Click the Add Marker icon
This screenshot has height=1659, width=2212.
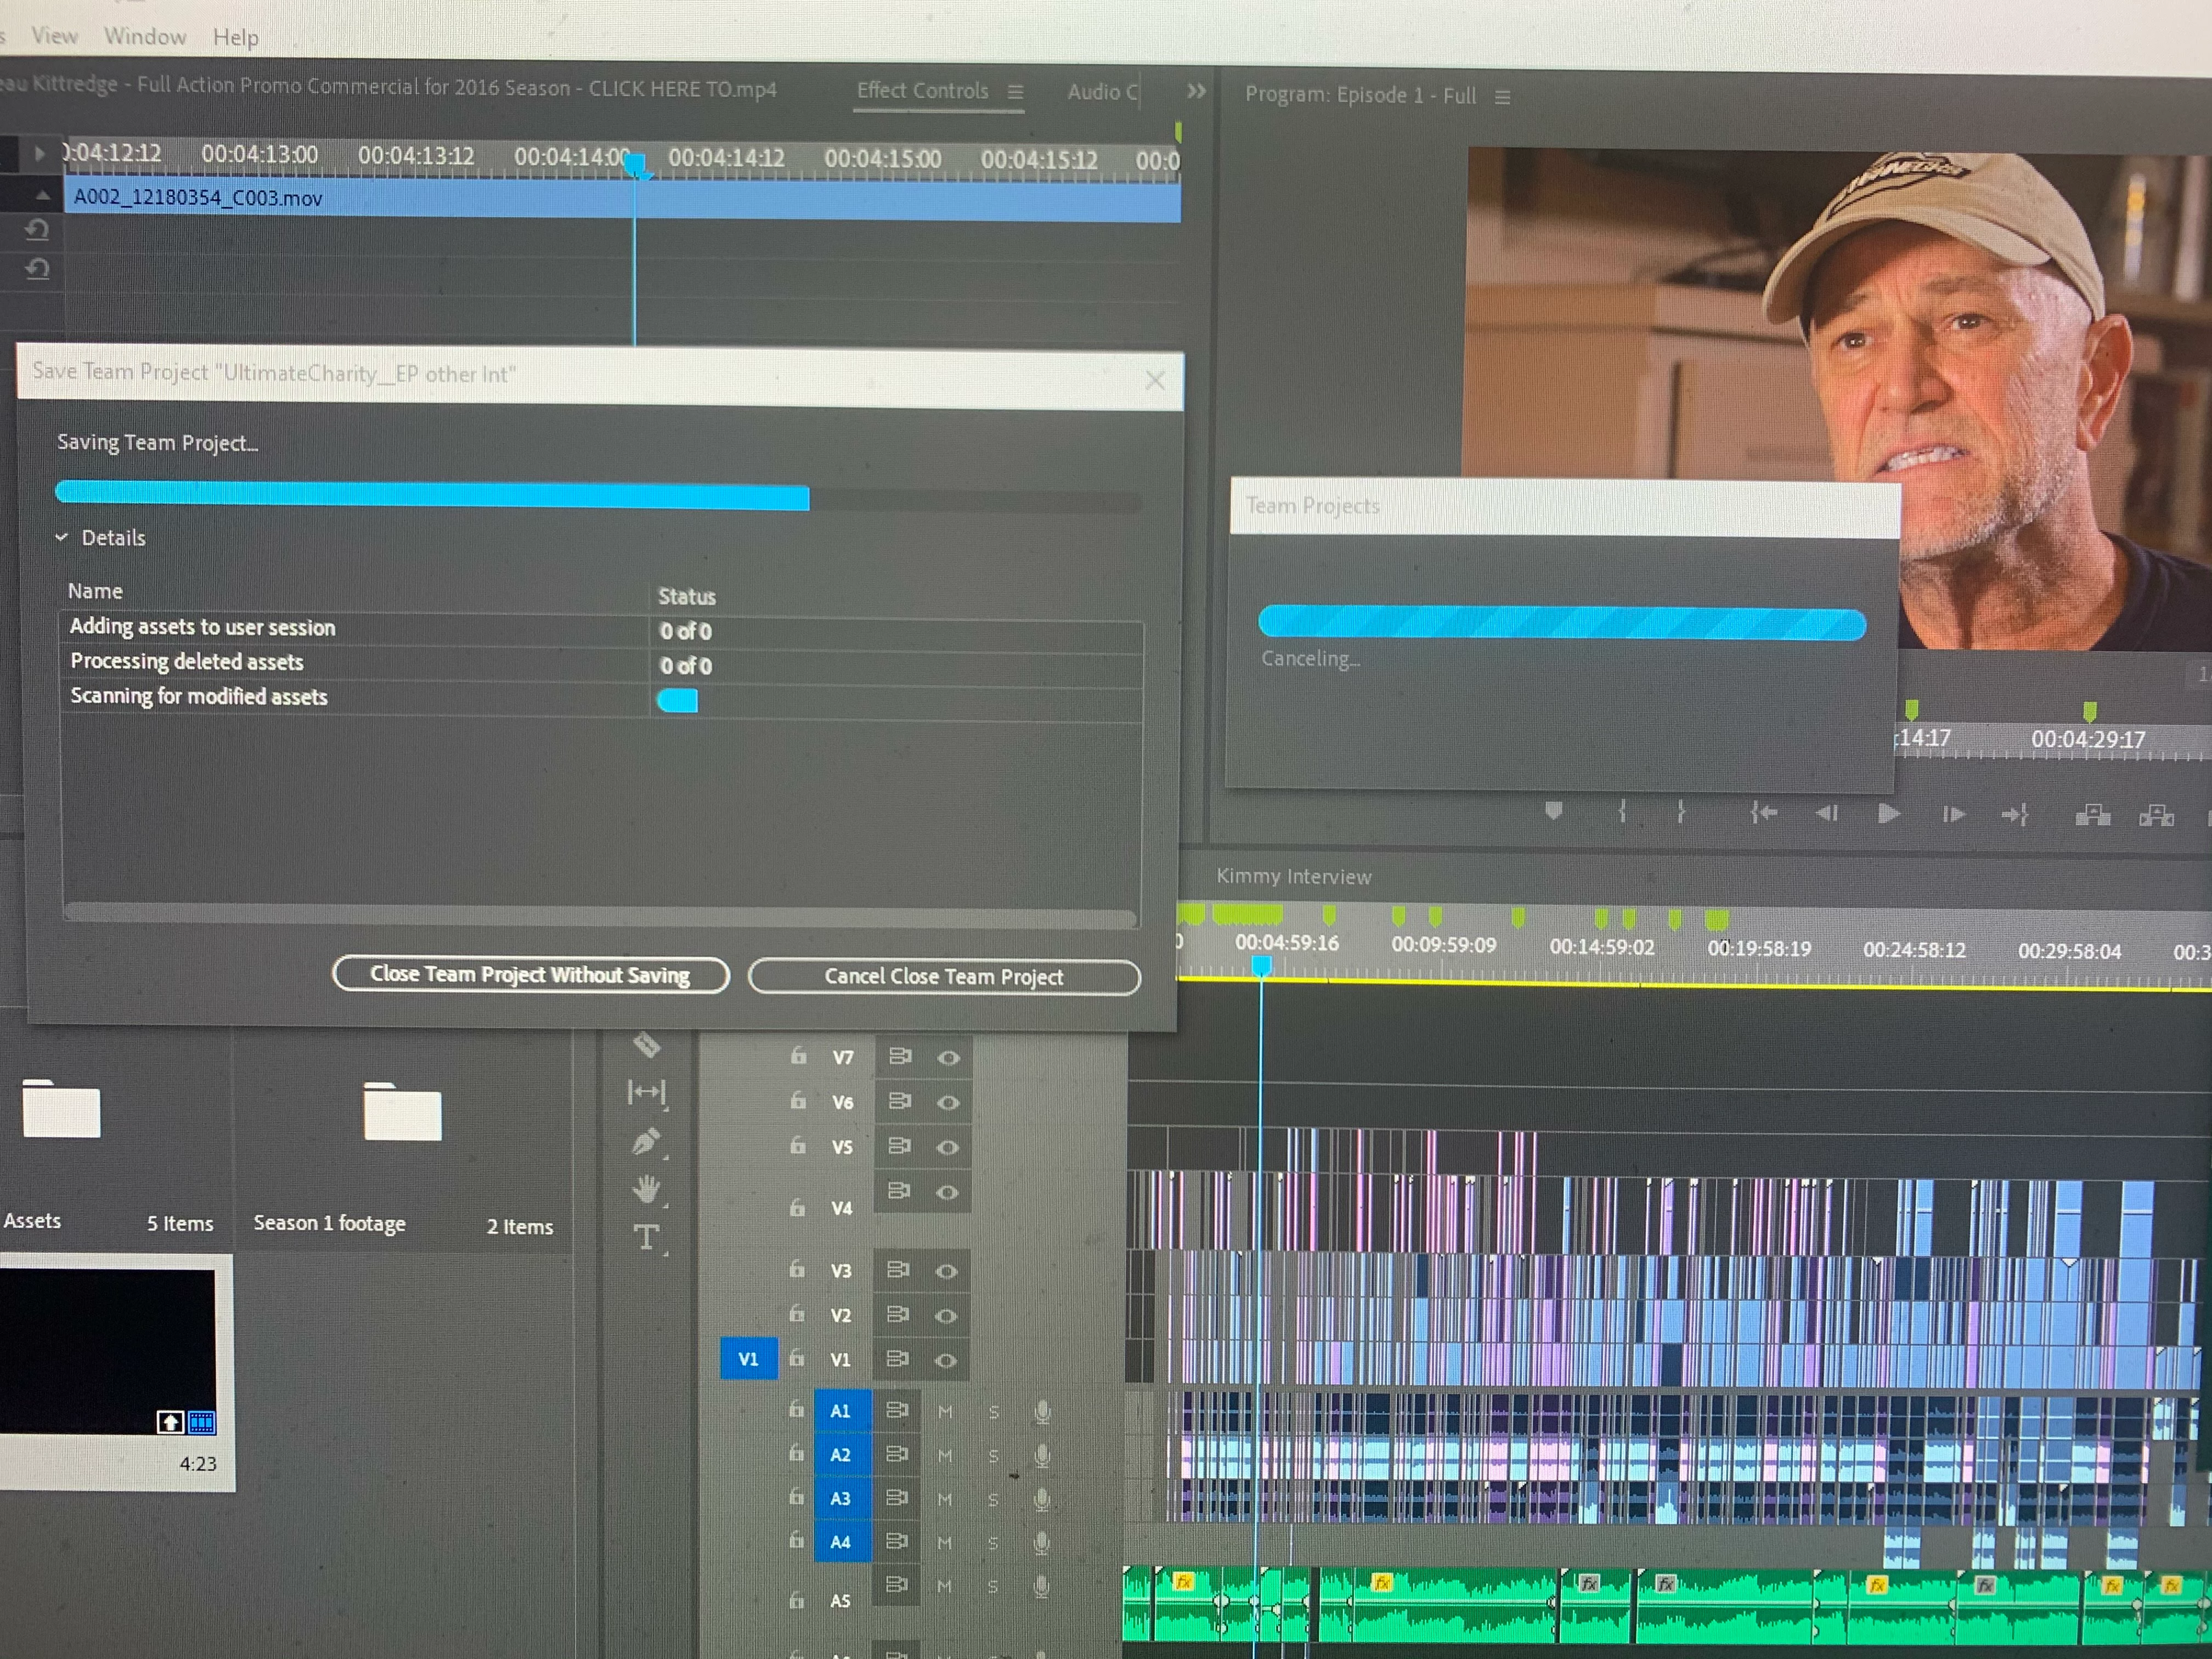tap(1553, 811)
